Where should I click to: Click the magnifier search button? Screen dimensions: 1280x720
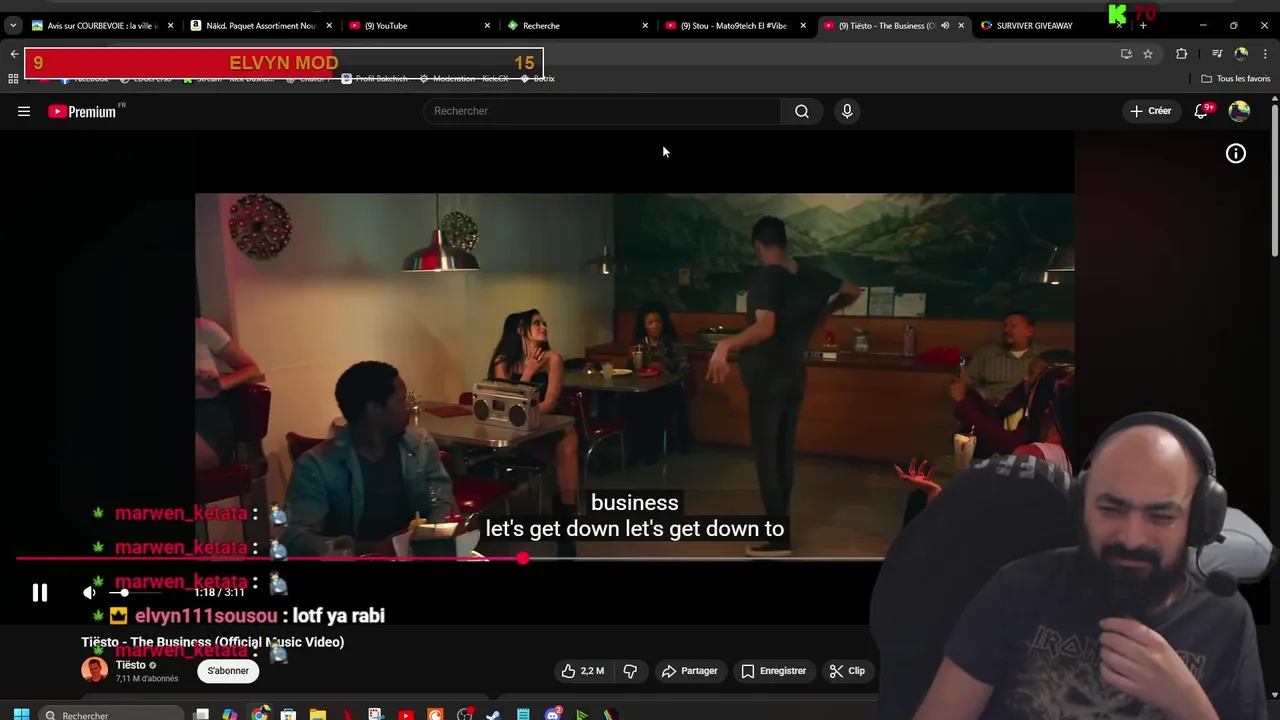click(802, 111)
